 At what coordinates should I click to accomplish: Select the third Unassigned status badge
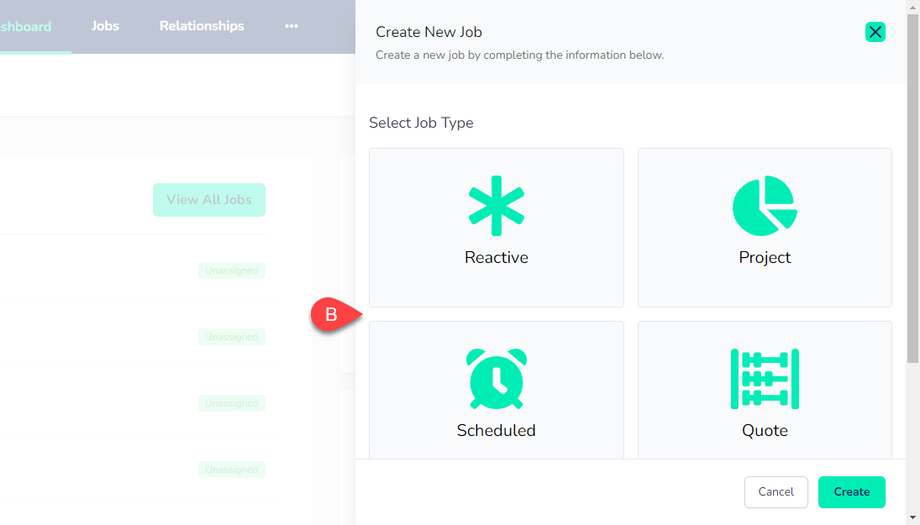pyautogui.click(x=232, y=403)
